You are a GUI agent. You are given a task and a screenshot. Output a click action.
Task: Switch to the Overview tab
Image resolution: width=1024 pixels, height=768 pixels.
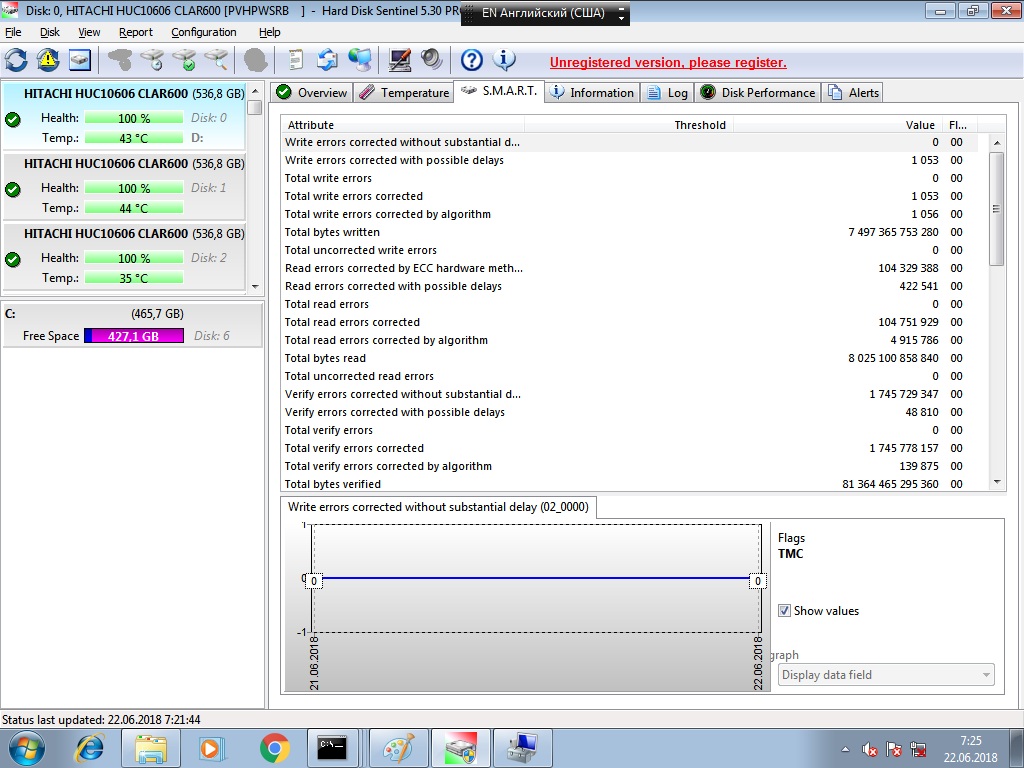pyautogui.click(x=312, y=92)
